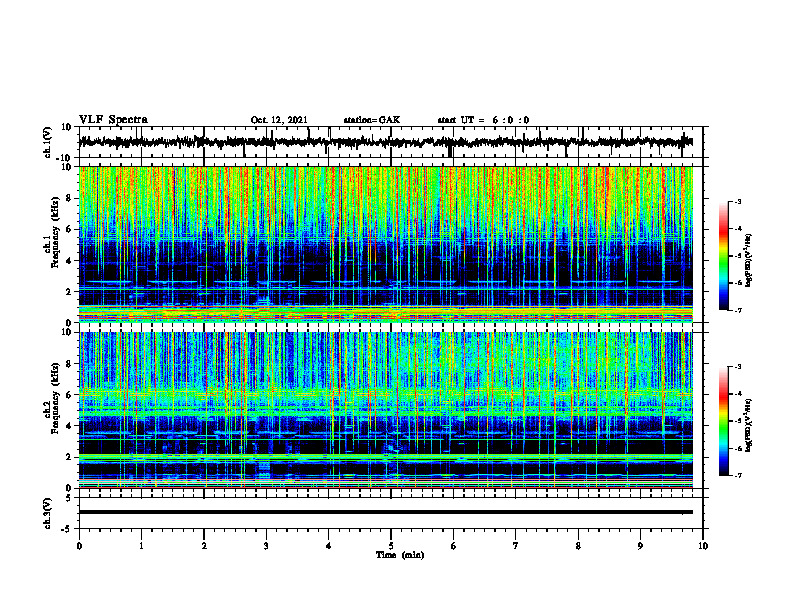
Task: Click the "-7" label on lower colorbar
Action: pyautogui.click(x=738, y=475)
